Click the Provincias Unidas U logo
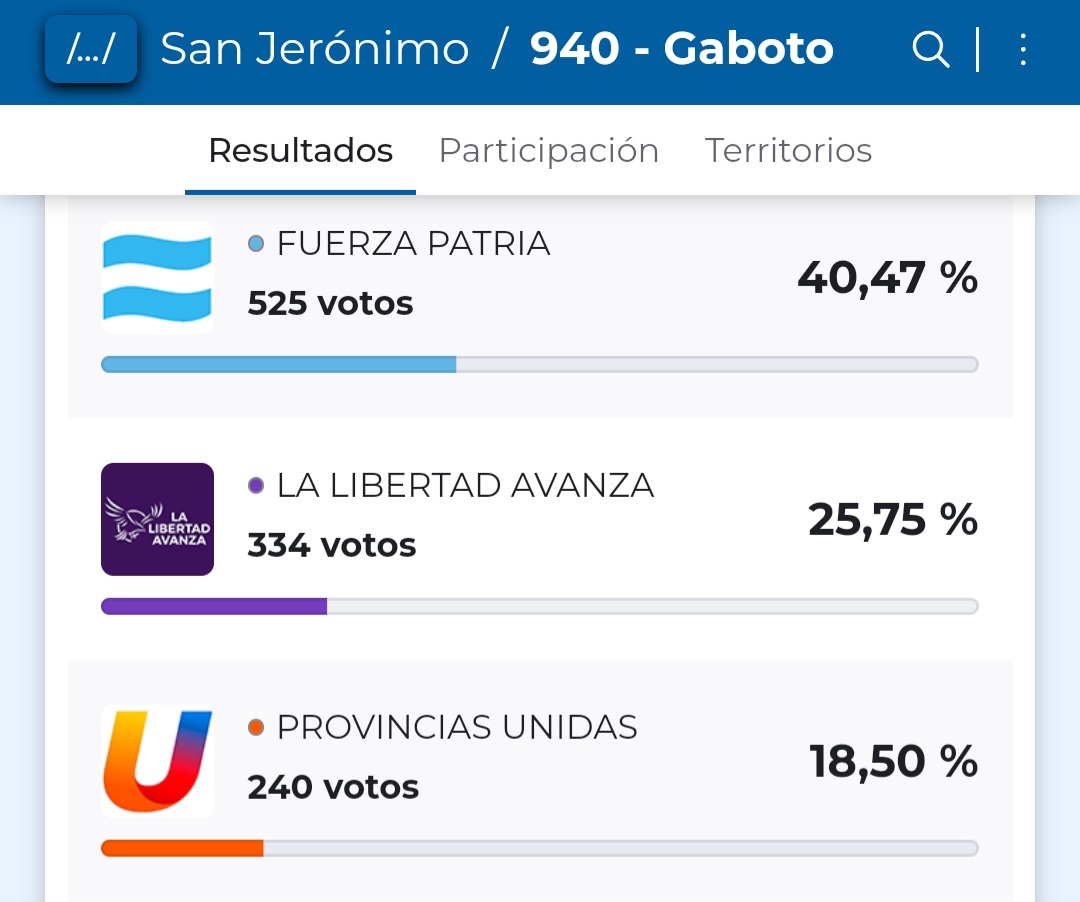The height and width of the screenshot is (902, 1080). [x=157, y=761]
